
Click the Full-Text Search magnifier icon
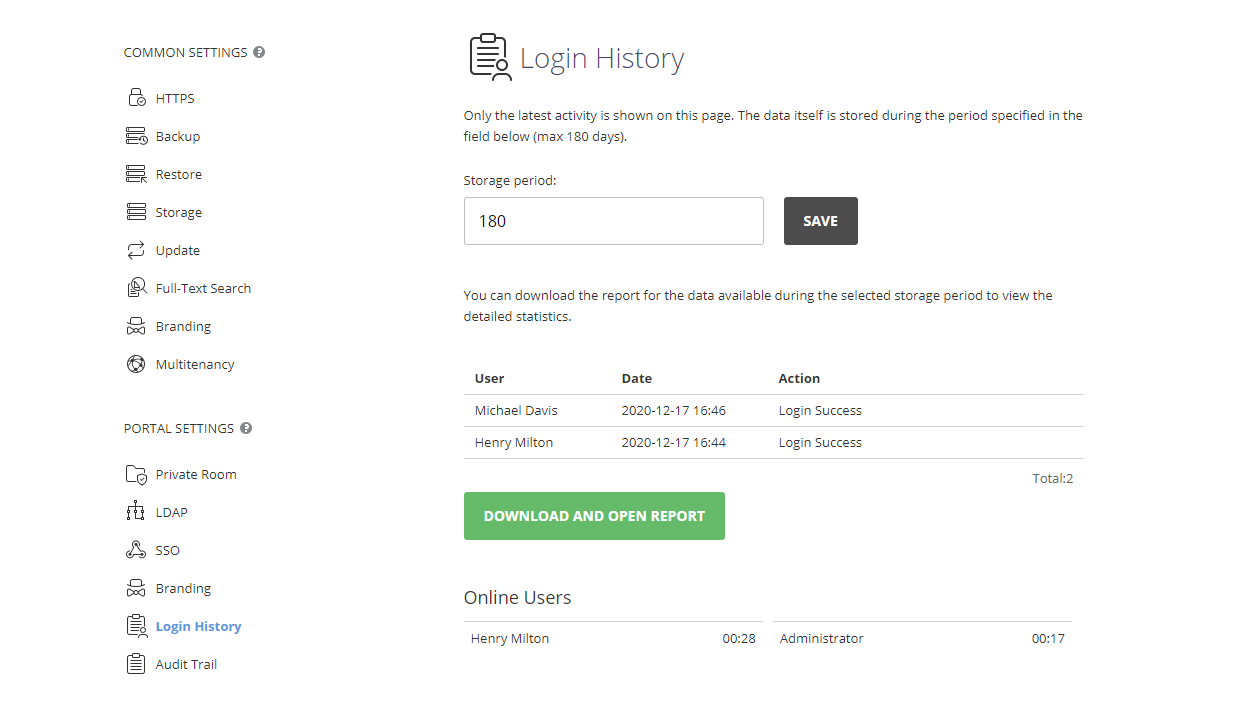coord(136,287)
